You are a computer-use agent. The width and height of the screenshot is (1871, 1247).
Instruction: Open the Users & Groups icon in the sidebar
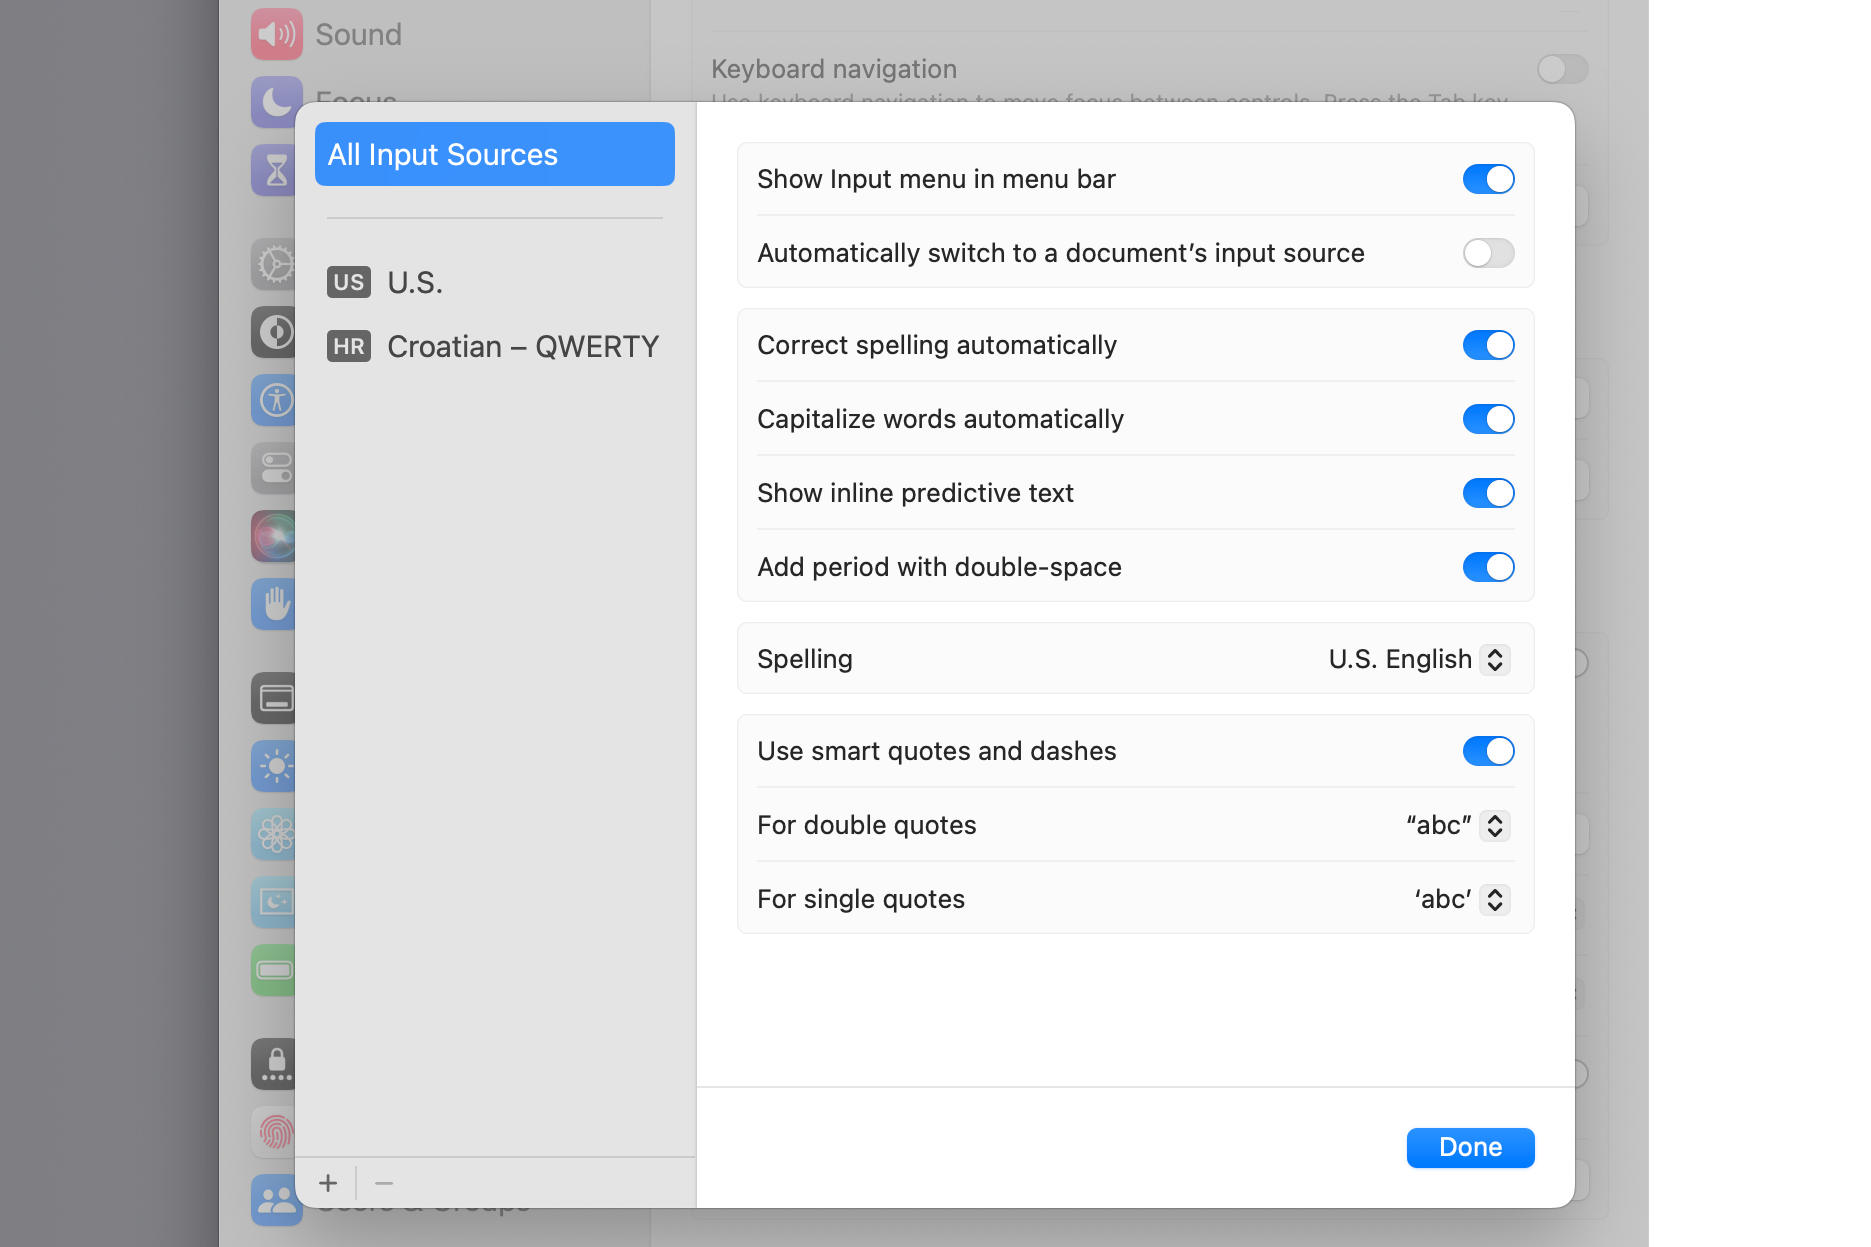pyautogui.click(x=276, y=1200)
